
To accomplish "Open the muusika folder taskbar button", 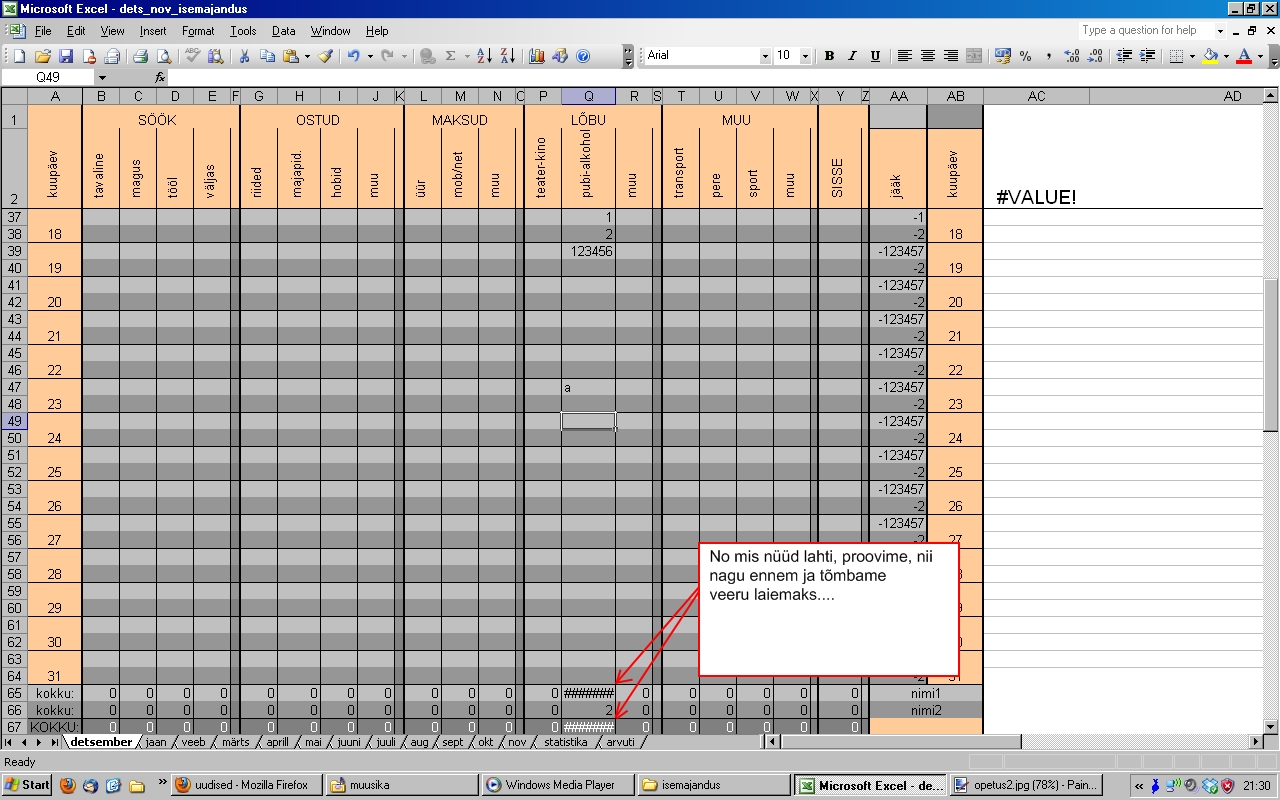I will tap(401, 785).
